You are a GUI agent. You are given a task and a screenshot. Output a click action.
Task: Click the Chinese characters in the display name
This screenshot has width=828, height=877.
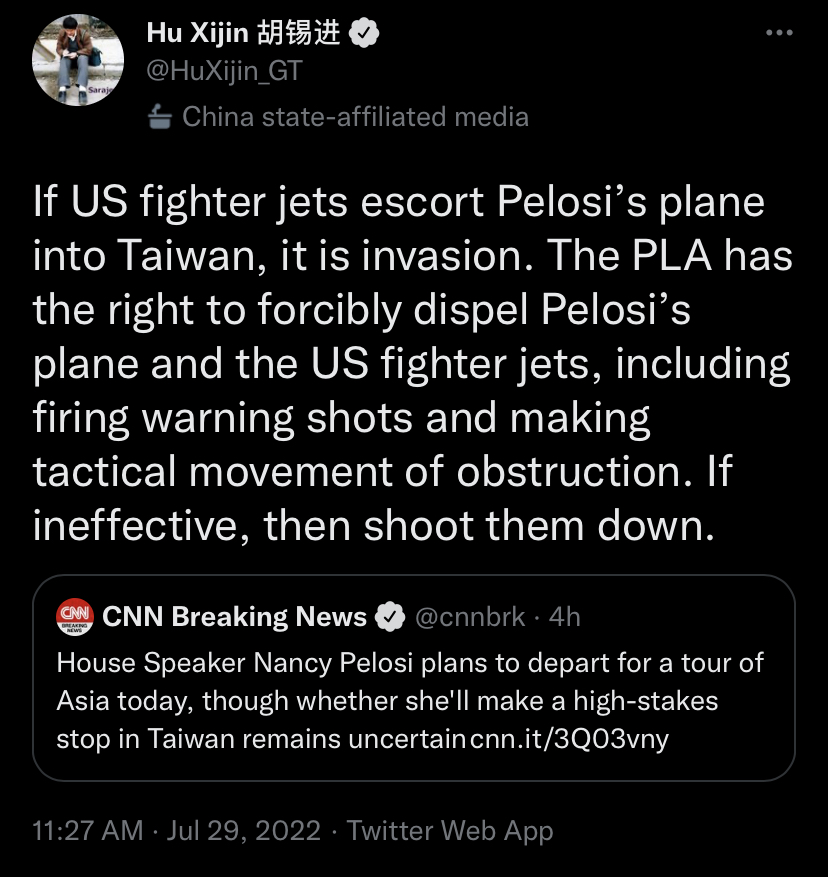299,33
